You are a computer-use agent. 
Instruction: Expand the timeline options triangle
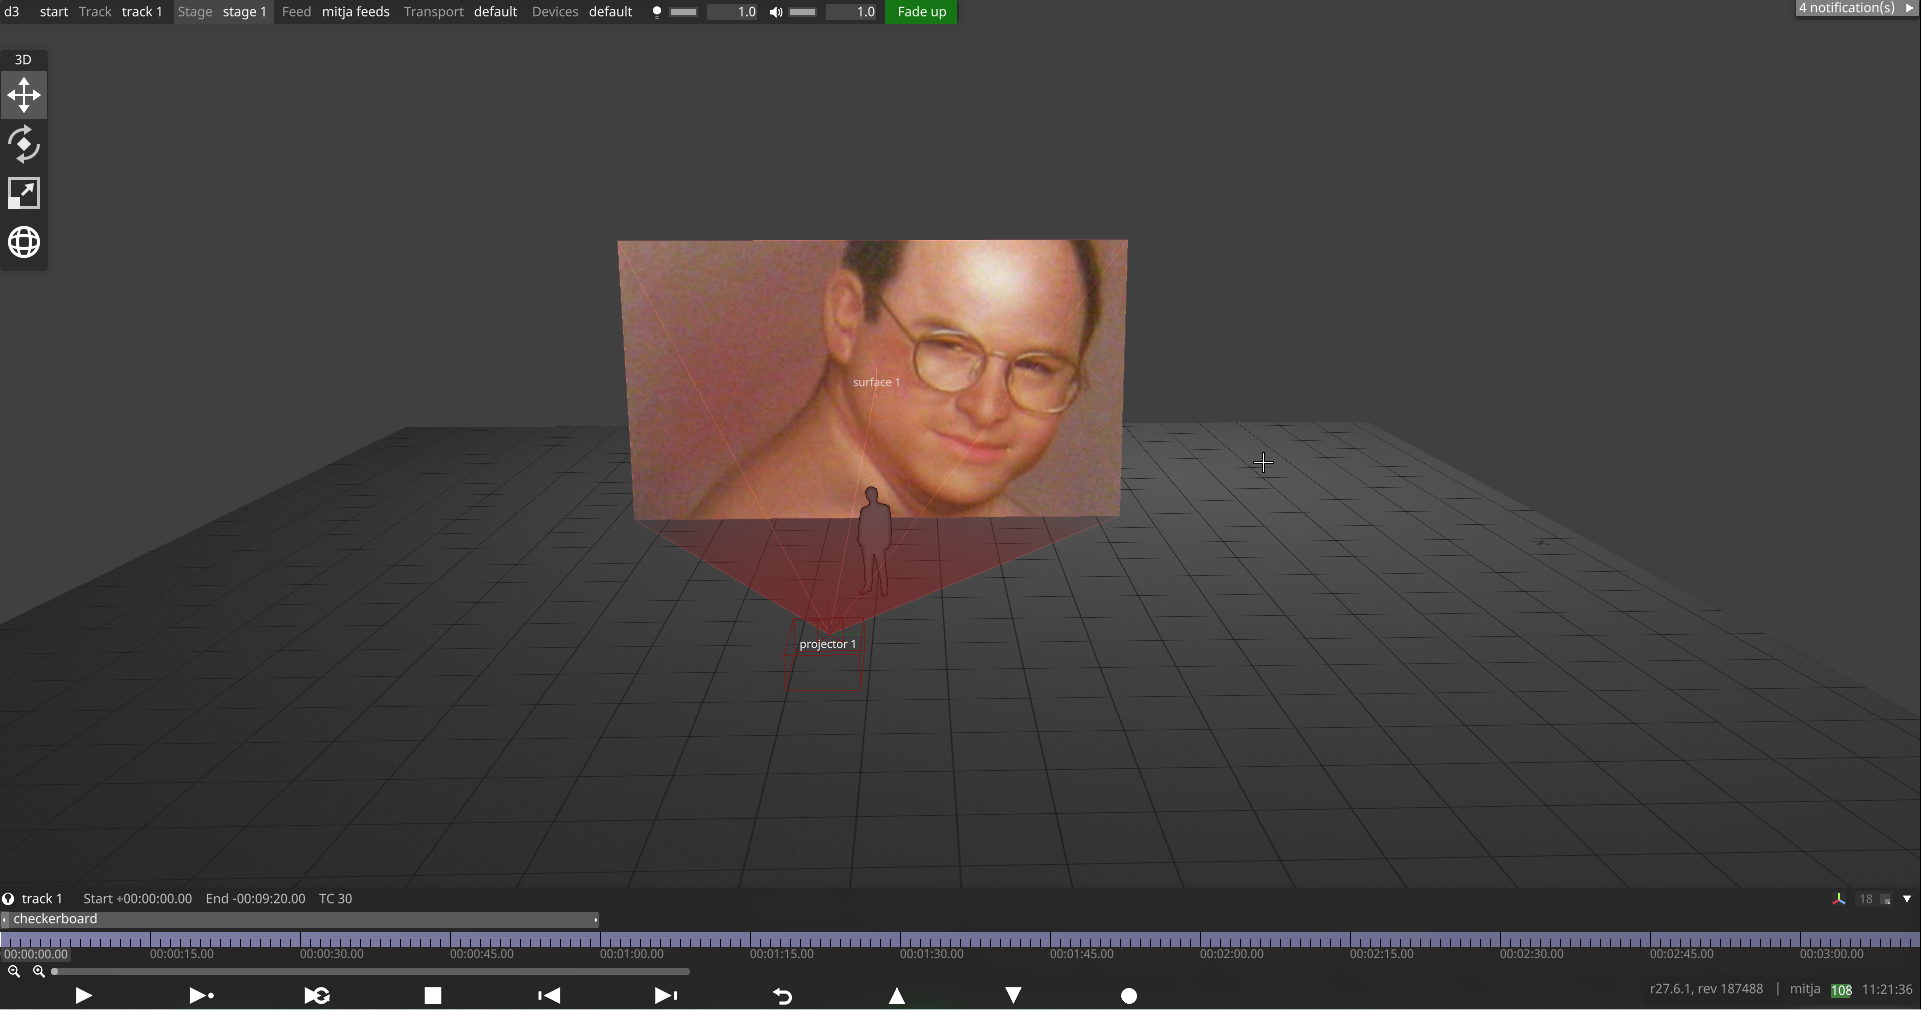[1906, 899]
